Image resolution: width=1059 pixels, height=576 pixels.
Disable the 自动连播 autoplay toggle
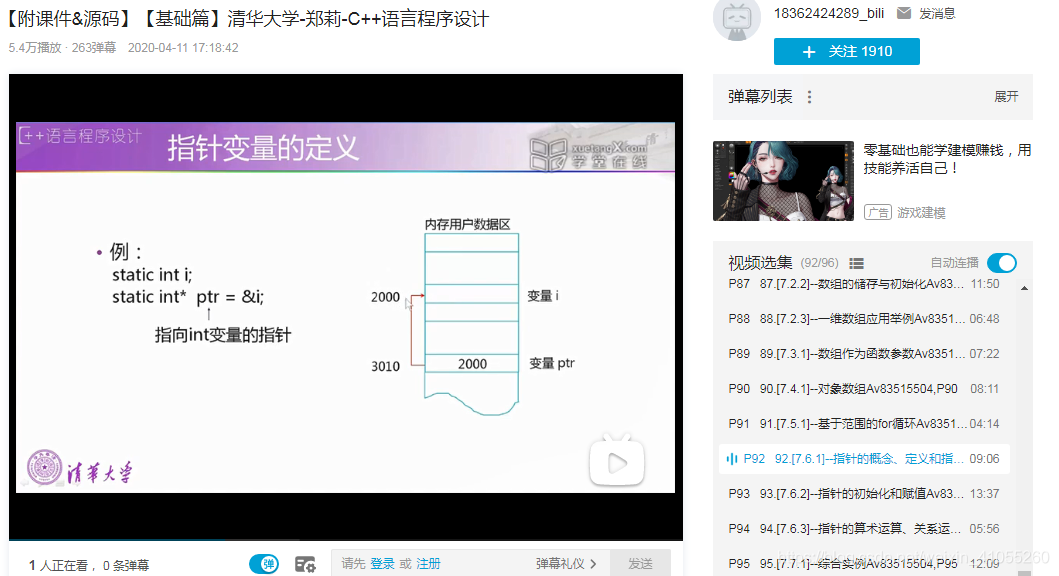(x=1000, y=262)
